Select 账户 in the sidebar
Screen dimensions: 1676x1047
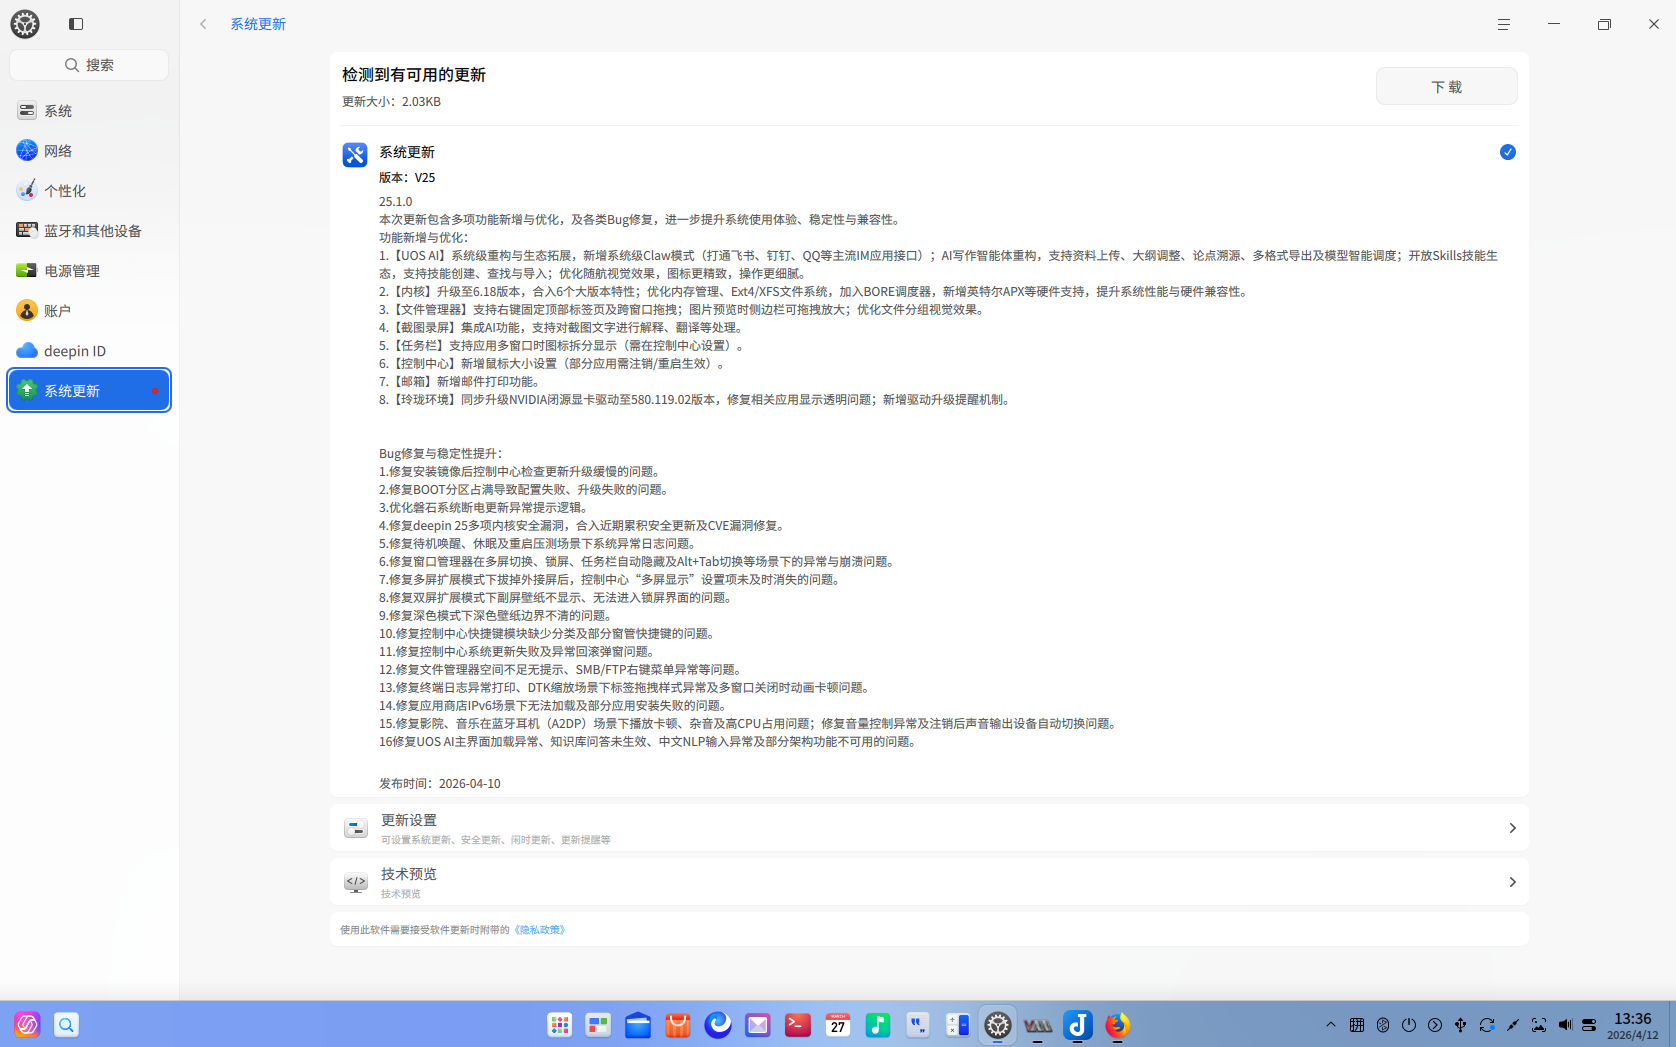(x=89, y=311)
